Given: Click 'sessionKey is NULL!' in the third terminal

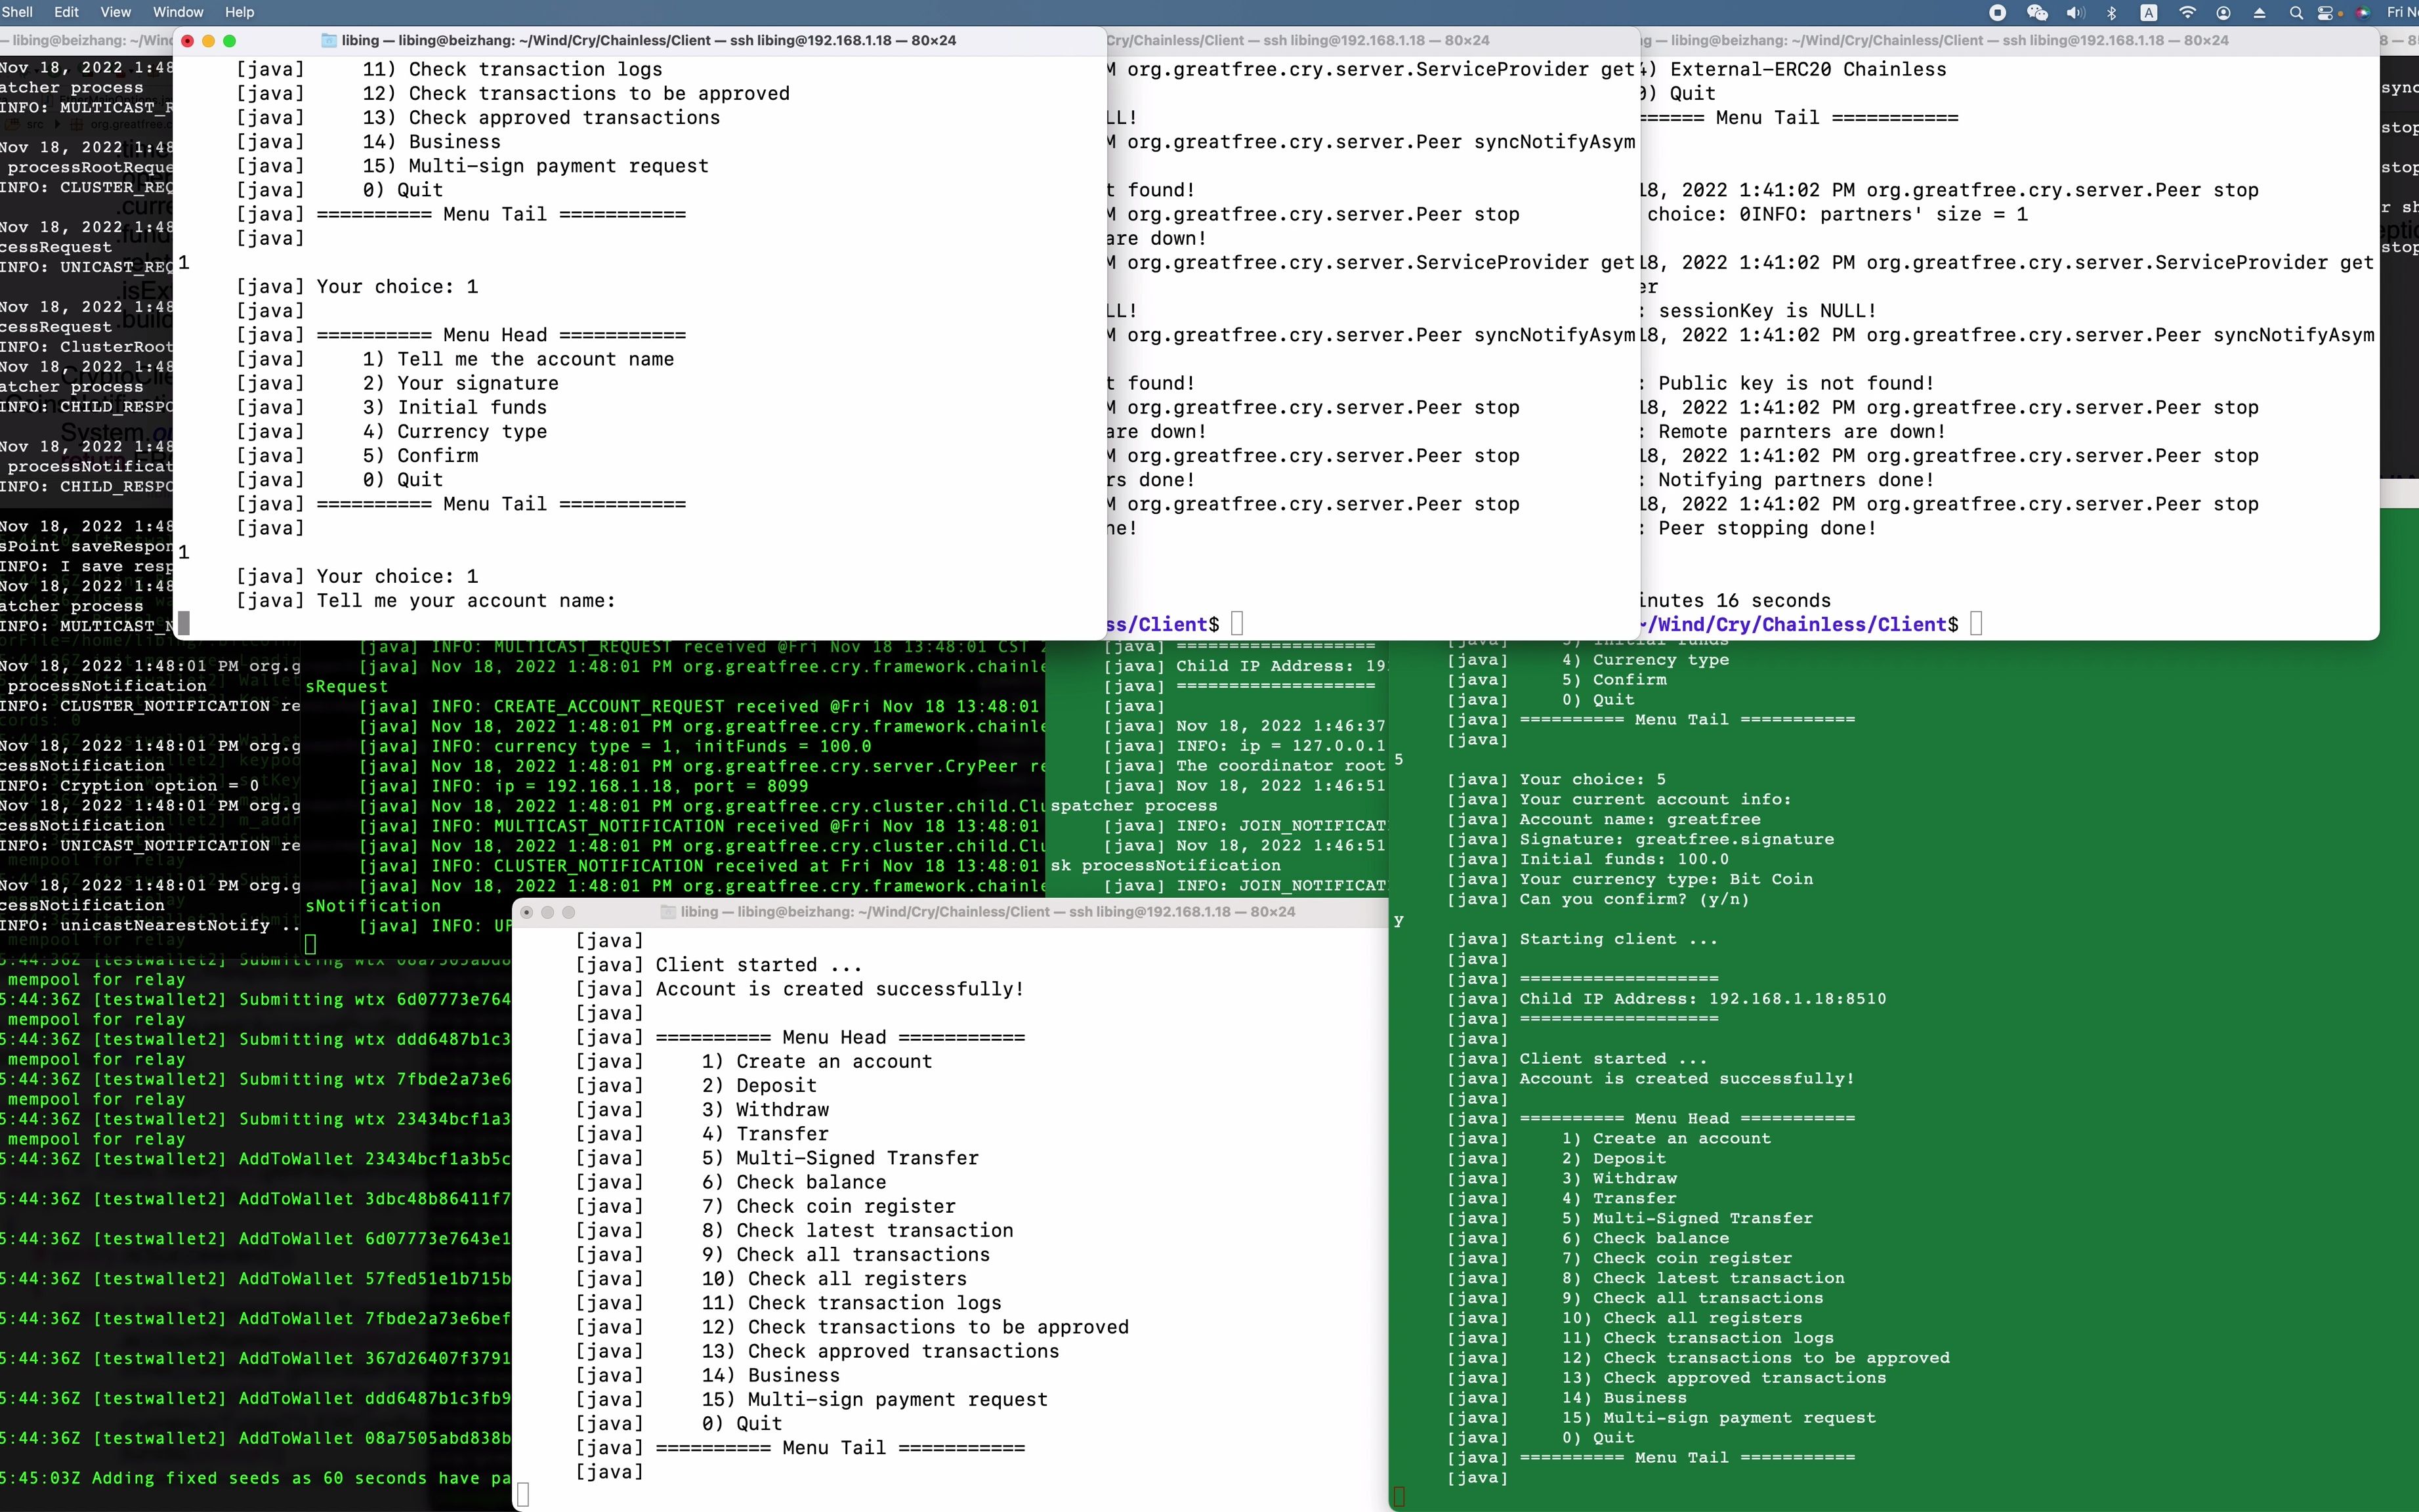Looking at the screenshot, I should point(1768,311).
